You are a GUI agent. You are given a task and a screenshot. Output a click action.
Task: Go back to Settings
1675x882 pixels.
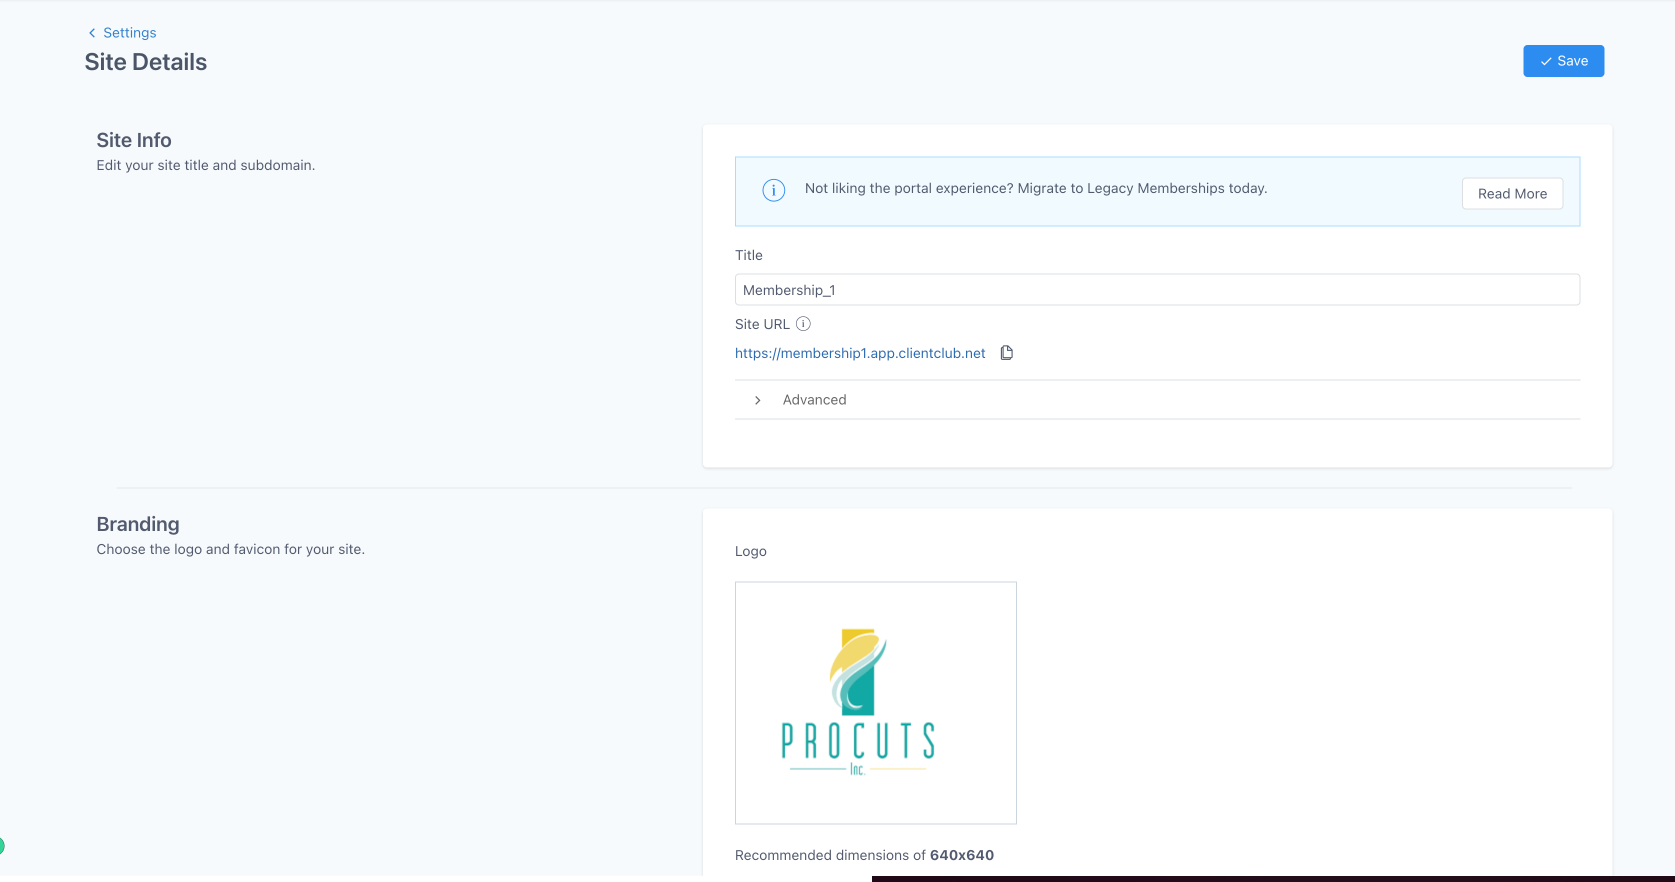[x=123, y=33]
